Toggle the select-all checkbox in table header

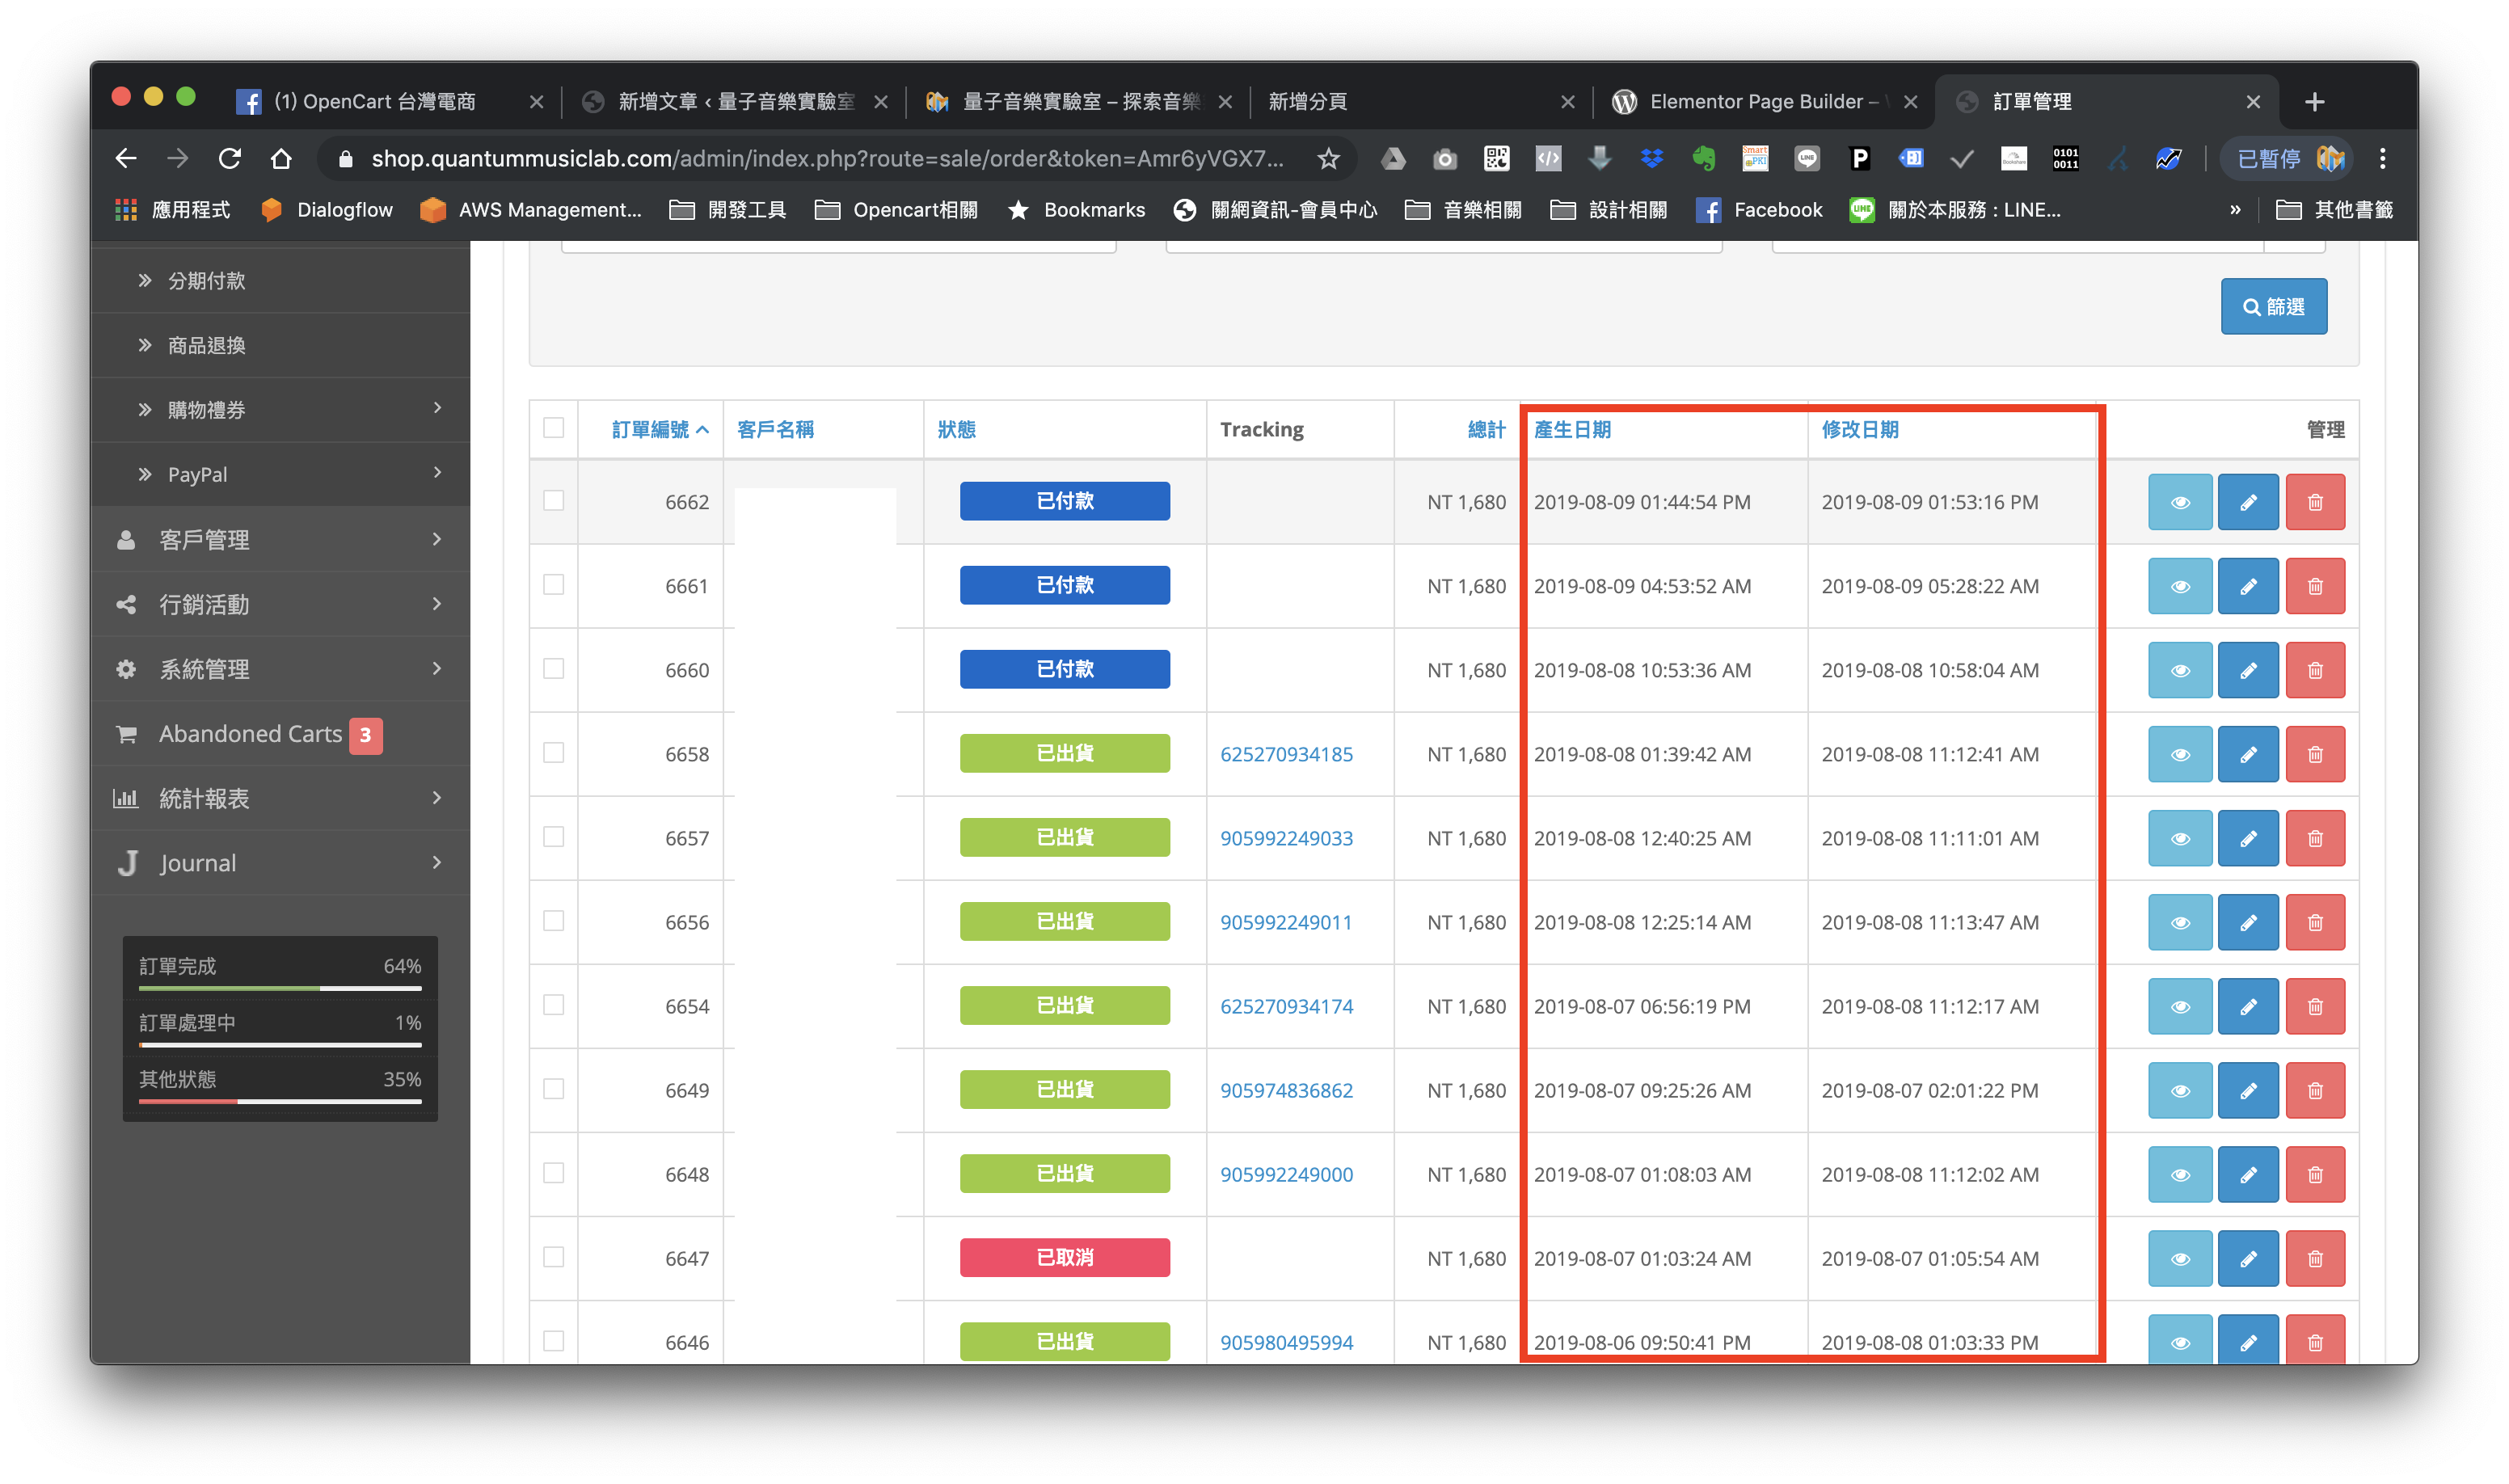point(553,428)
